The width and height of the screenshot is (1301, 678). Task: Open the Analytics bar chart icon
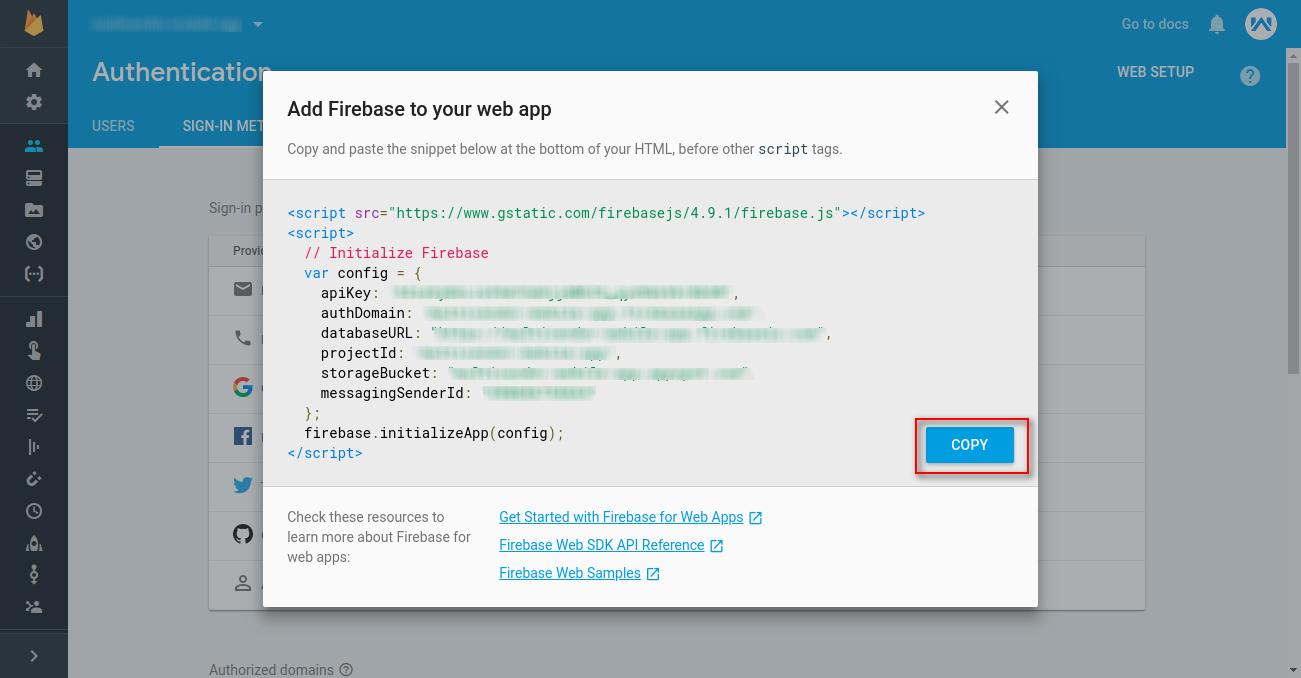coord(34,319)
